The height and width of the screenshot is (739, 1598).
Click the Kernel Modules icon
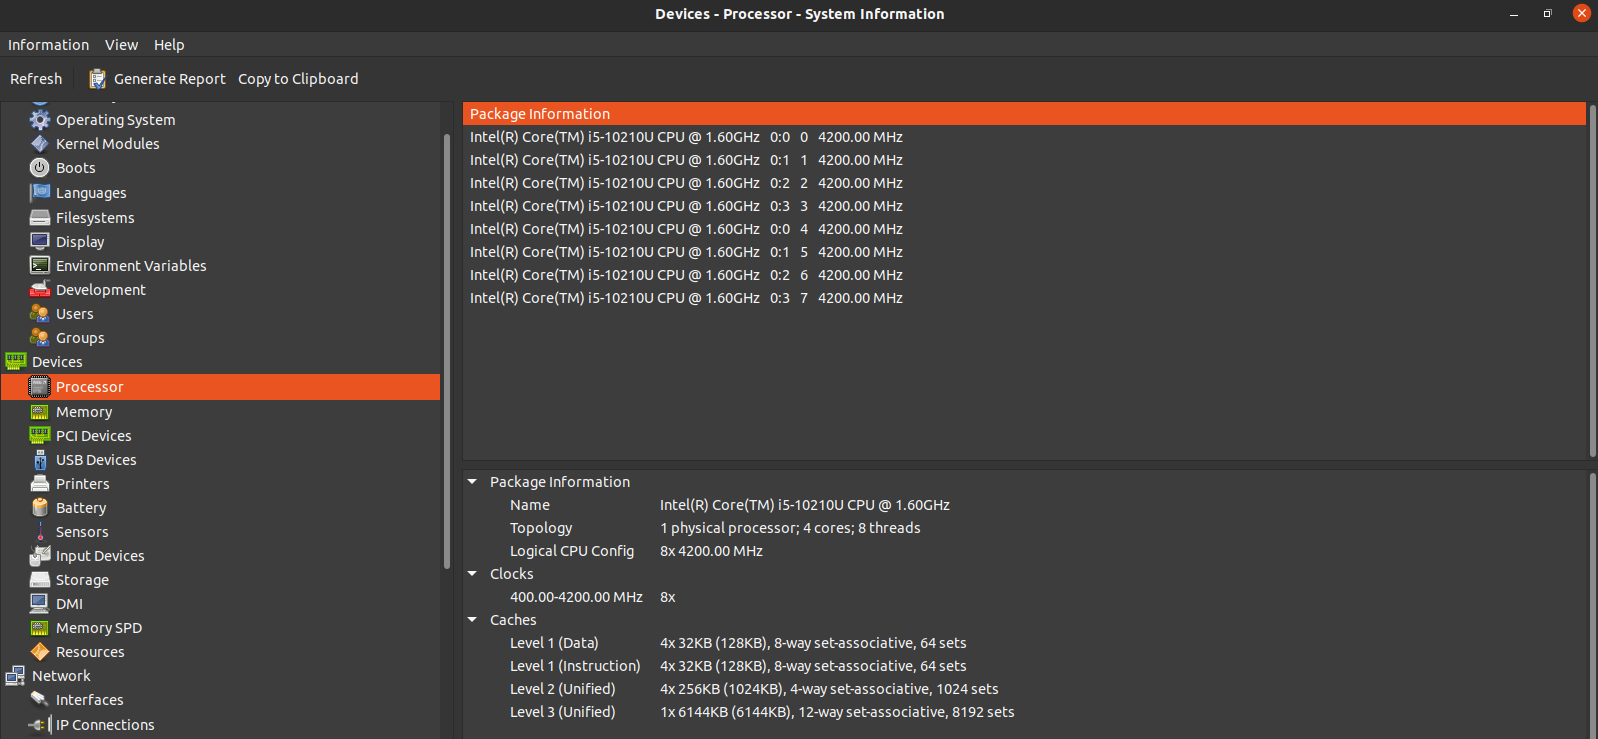[x=40, y=144]
